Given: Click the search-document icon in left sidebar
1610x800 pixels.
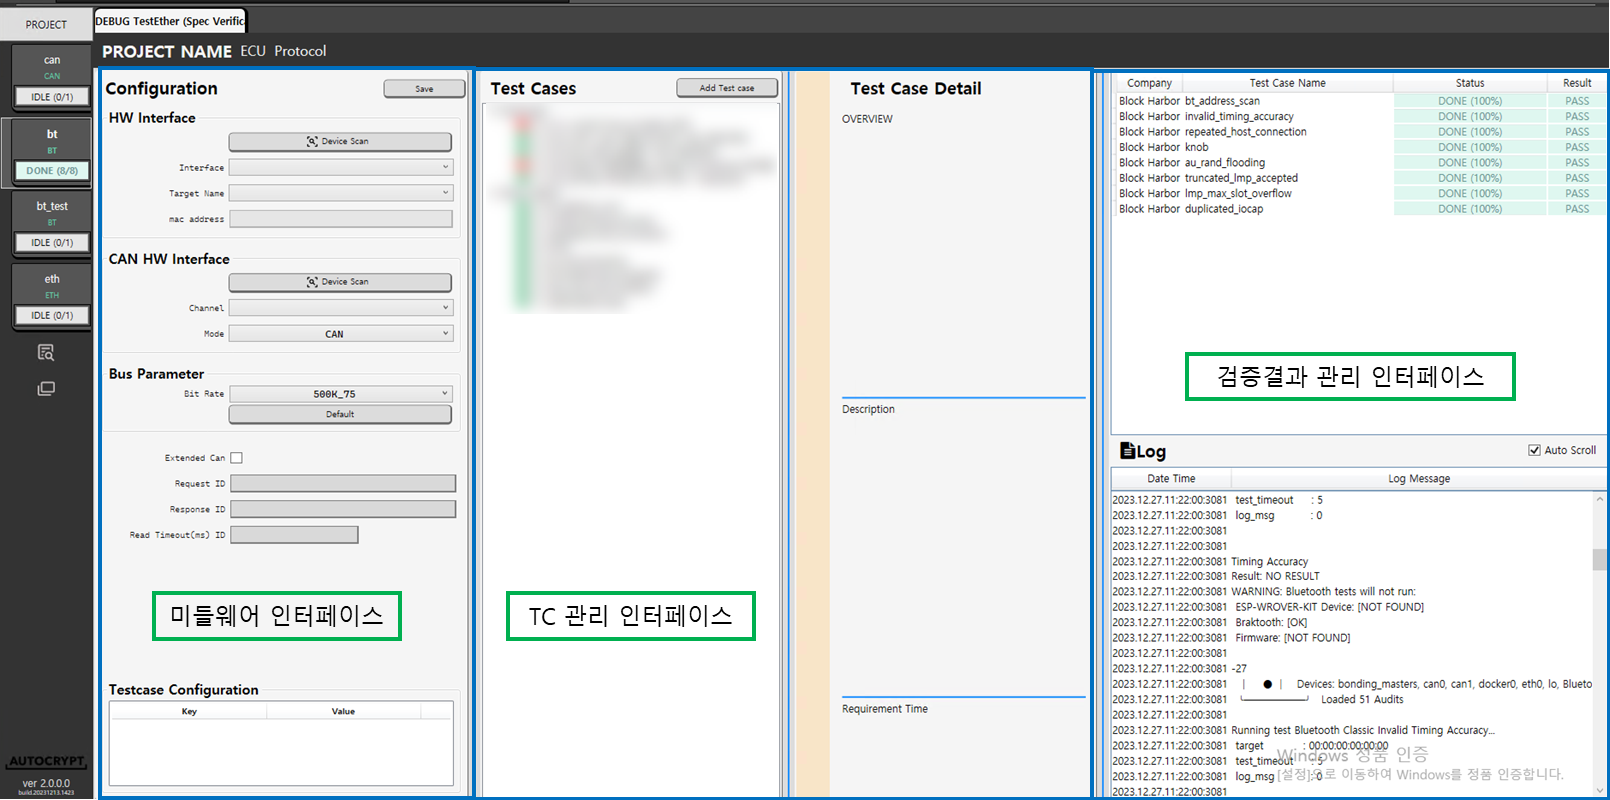Looking at the screenshot, I should 46,352.
